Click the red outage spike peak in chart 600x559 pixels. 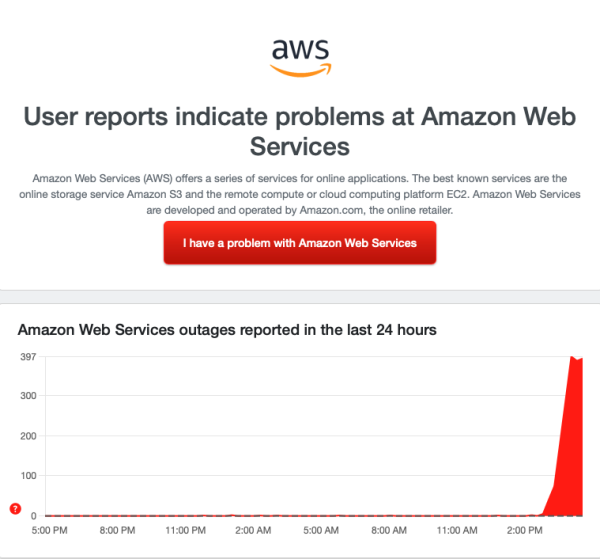pos(573,358)
